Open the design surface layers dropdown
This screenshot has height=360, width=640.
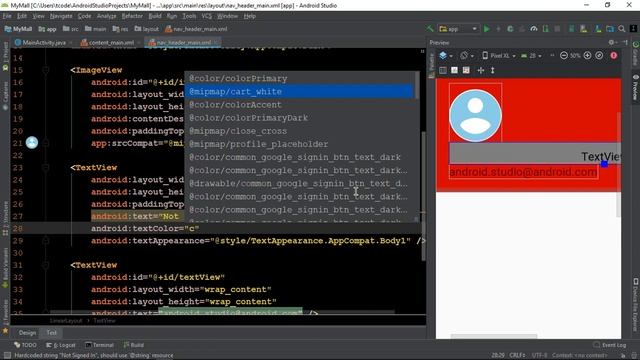446,56
